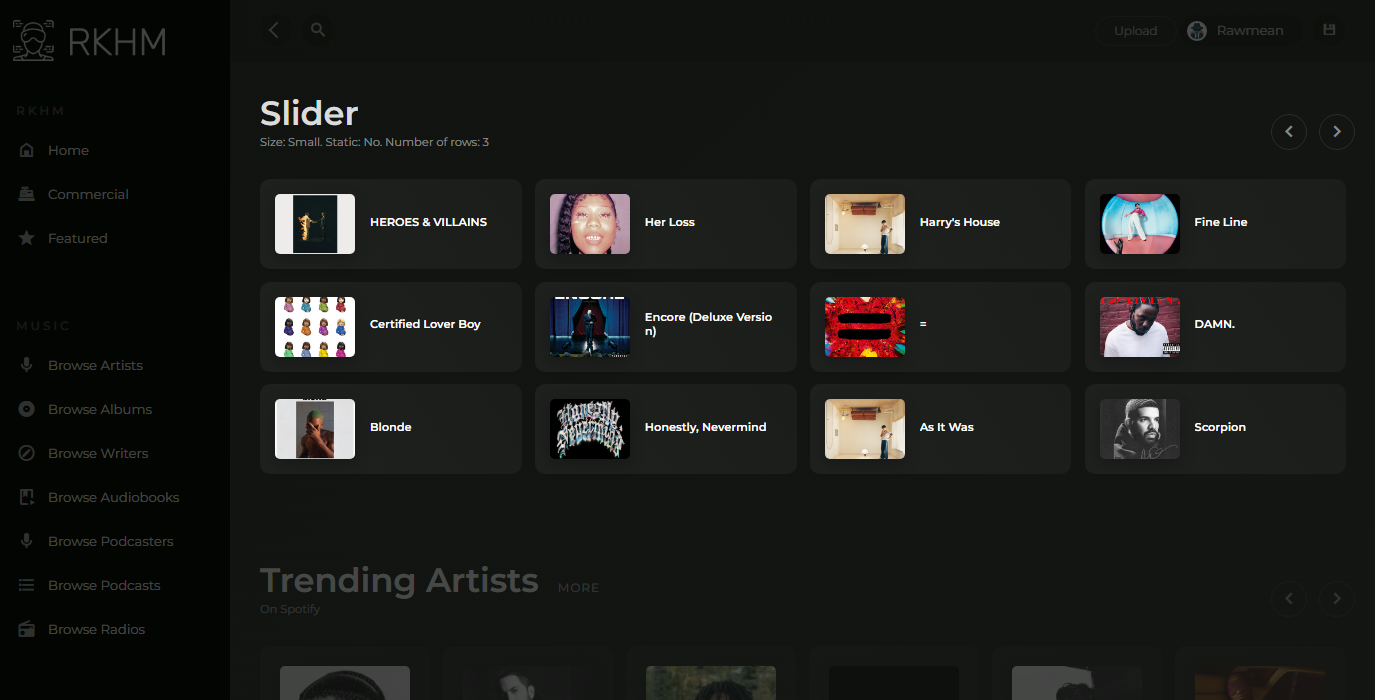Open the Commercial section
This screenshot has height=700, width=1375.
point(88,194)
